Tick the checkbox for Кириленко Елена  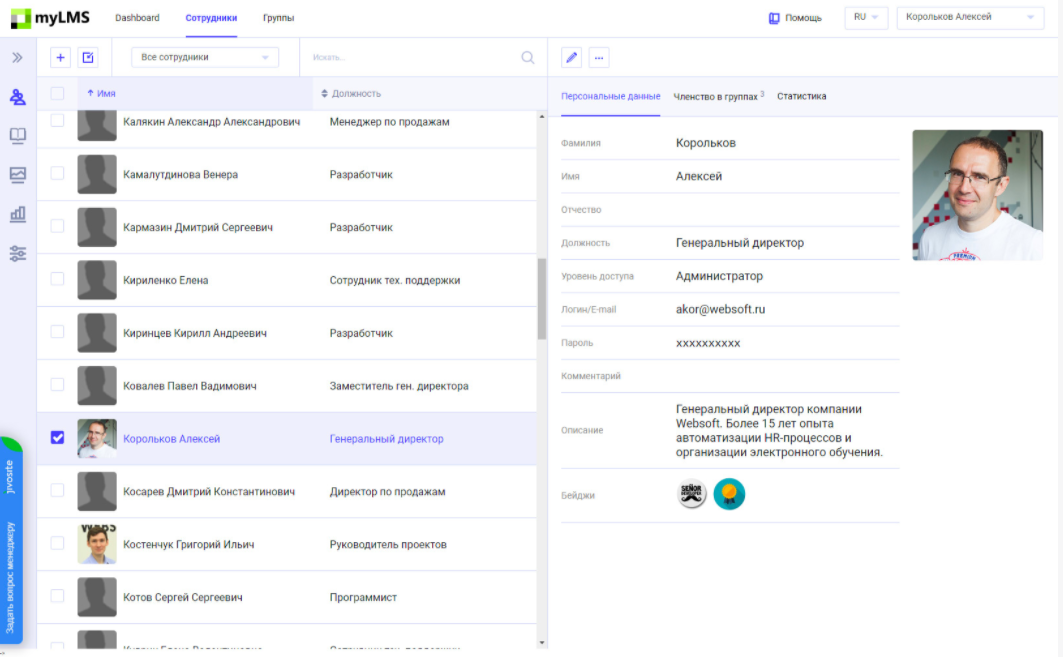point(57,279)
